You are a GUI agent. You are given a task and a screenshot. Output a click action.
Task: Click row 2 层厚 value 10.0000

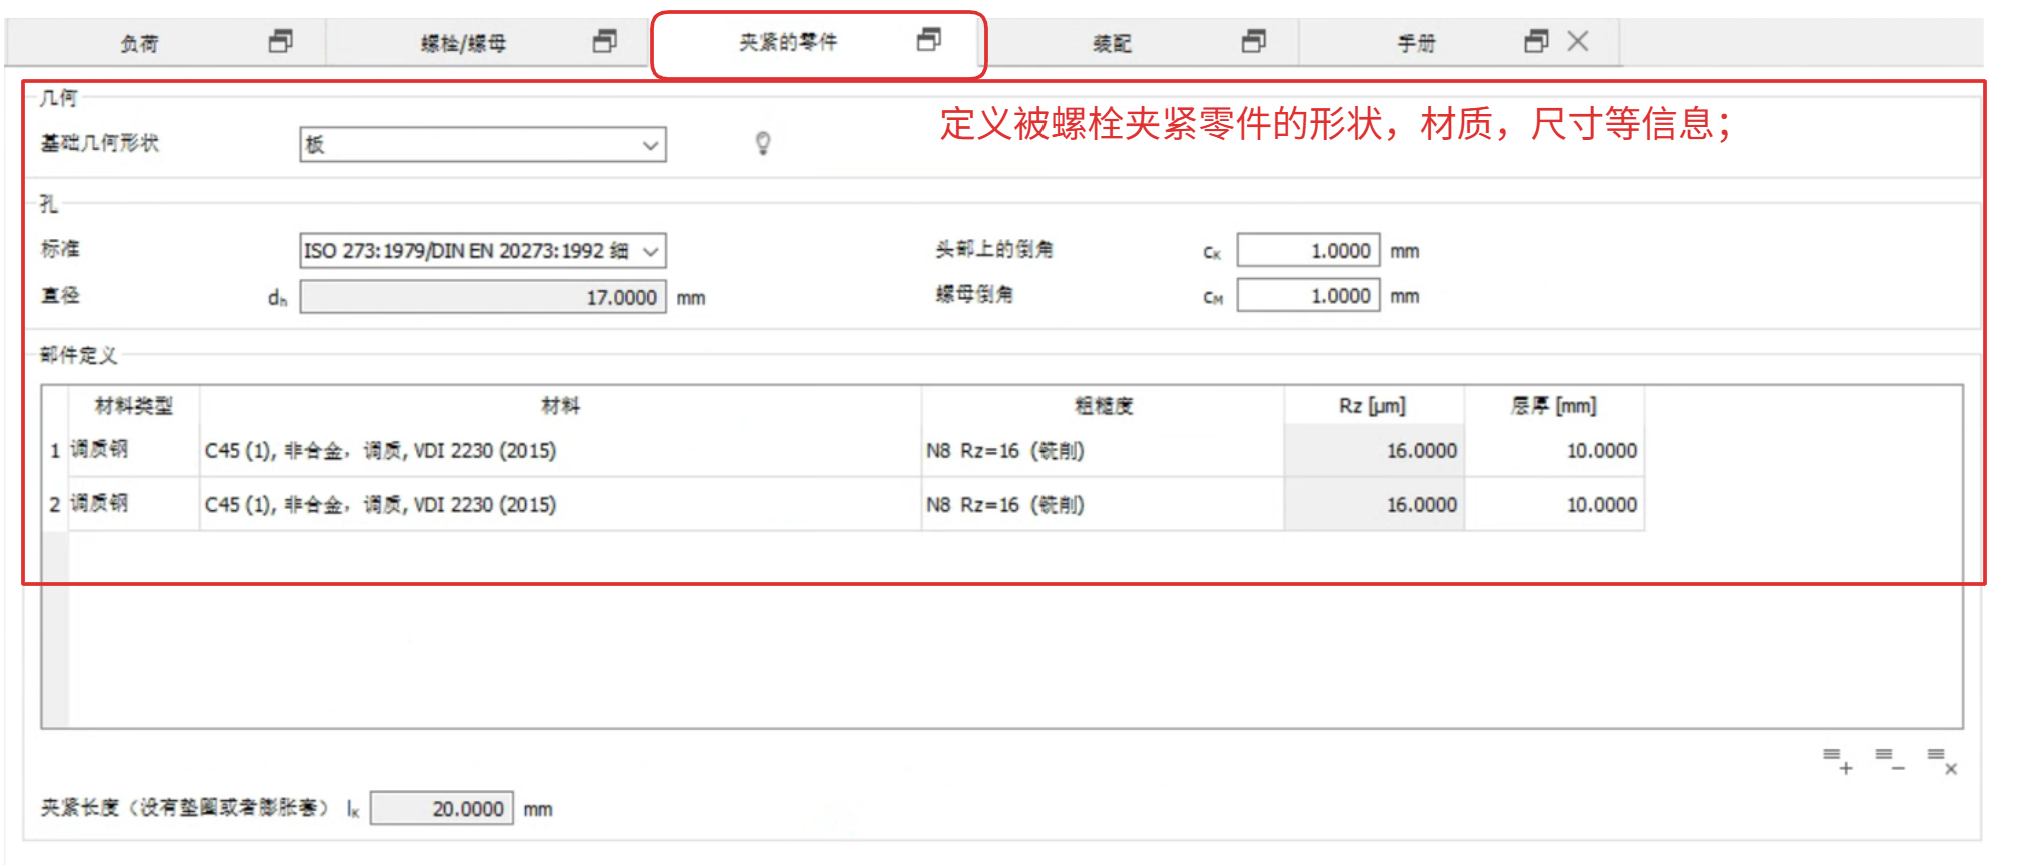[1555, 505]
